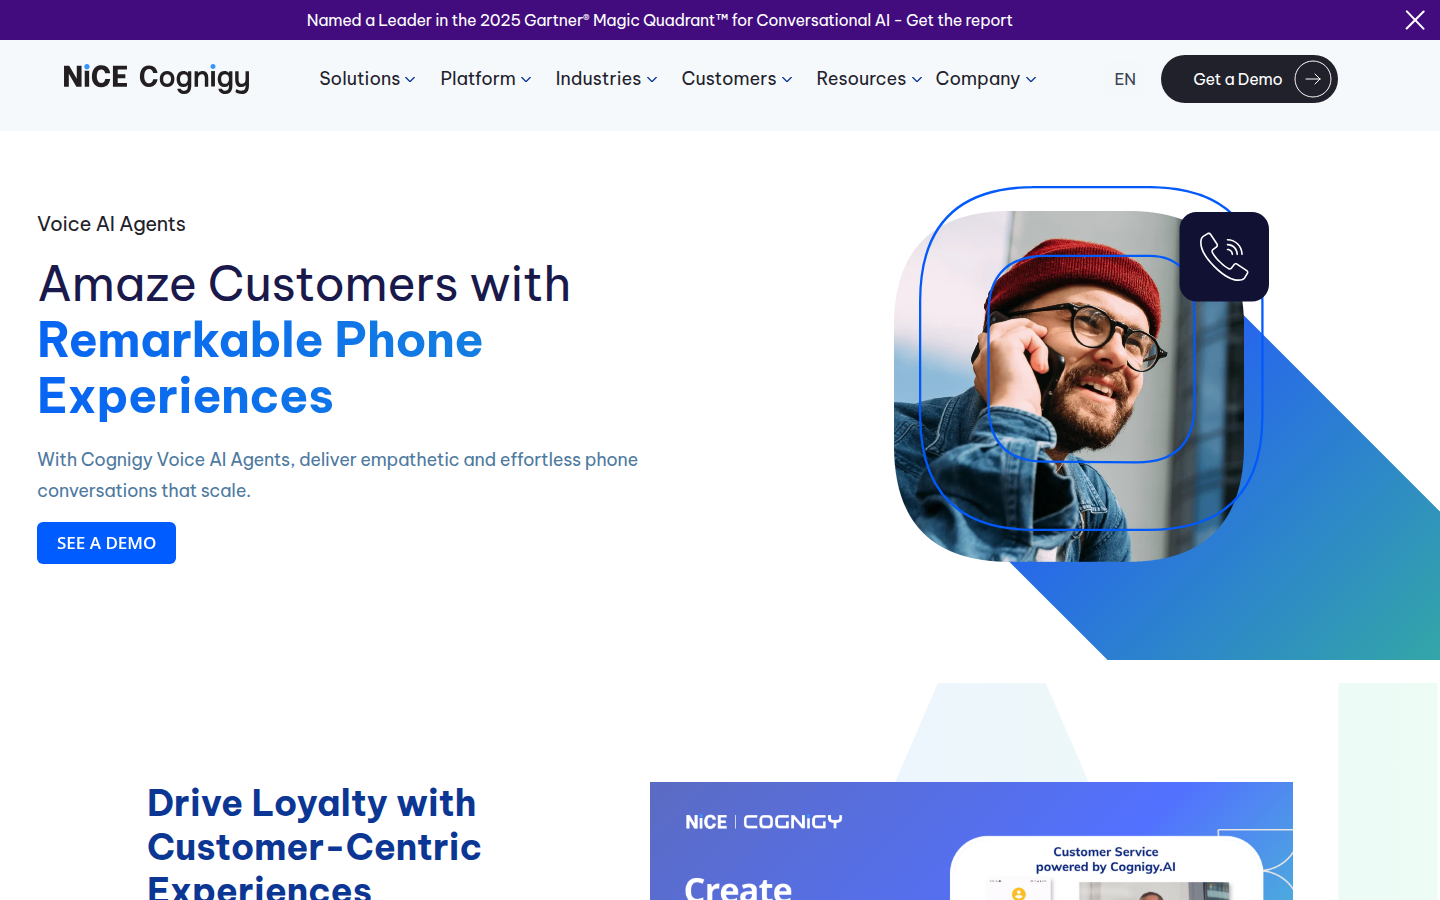The width and height of the screenshot is (1440, 900).
Task: Open the Resources menu
Action: point(869,79)
